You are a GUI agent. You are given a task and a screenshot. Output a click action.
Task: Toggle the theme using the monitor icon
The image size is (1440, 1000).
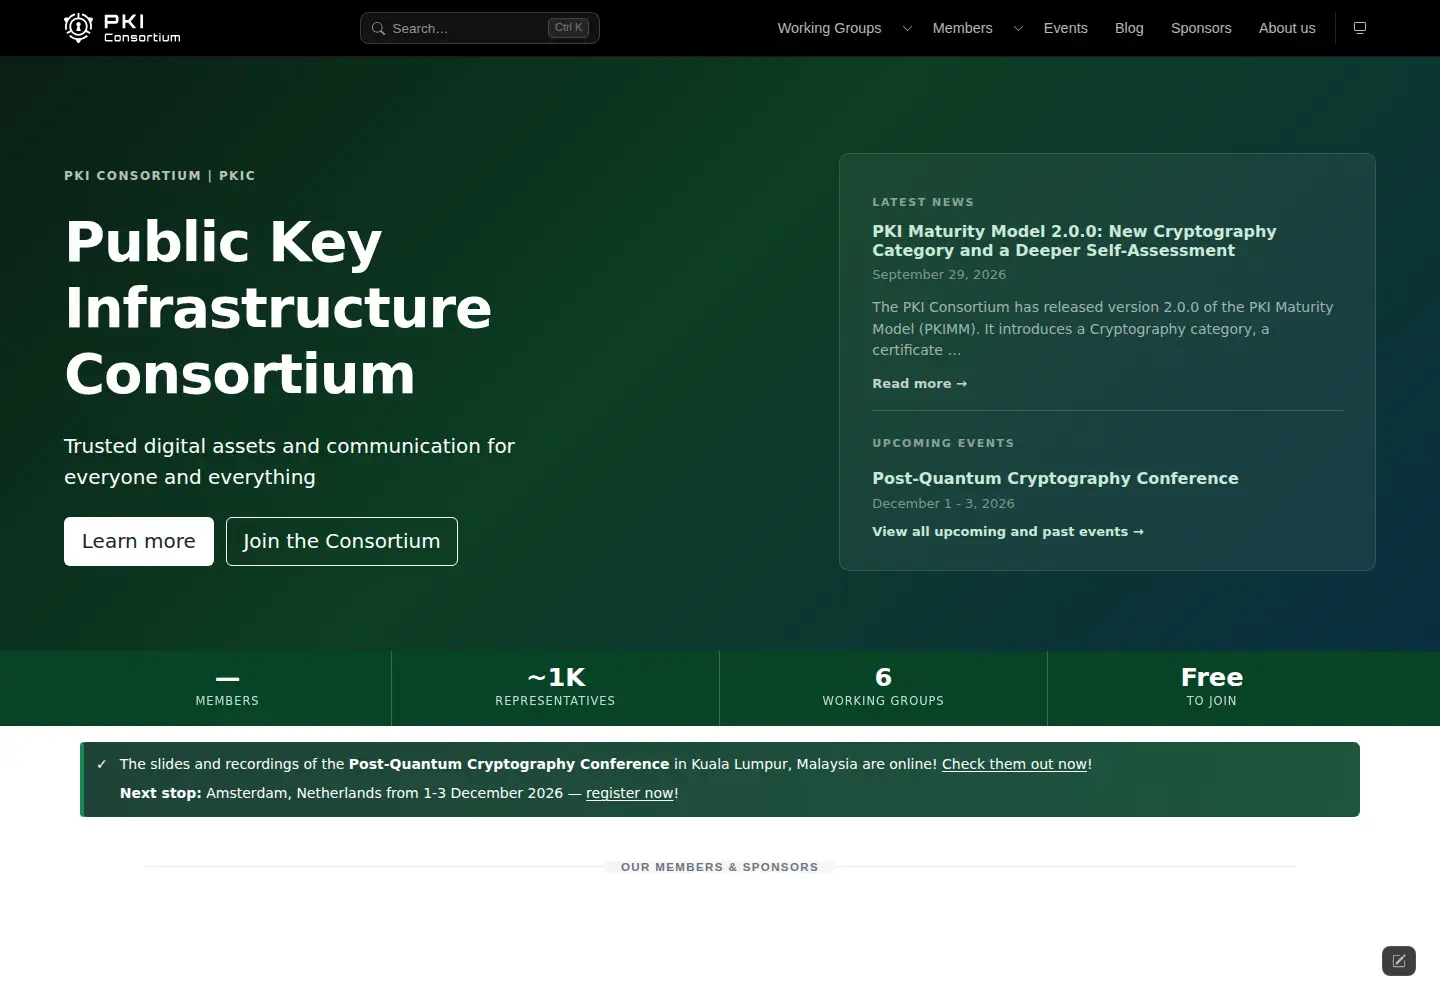coord(1360,28)
